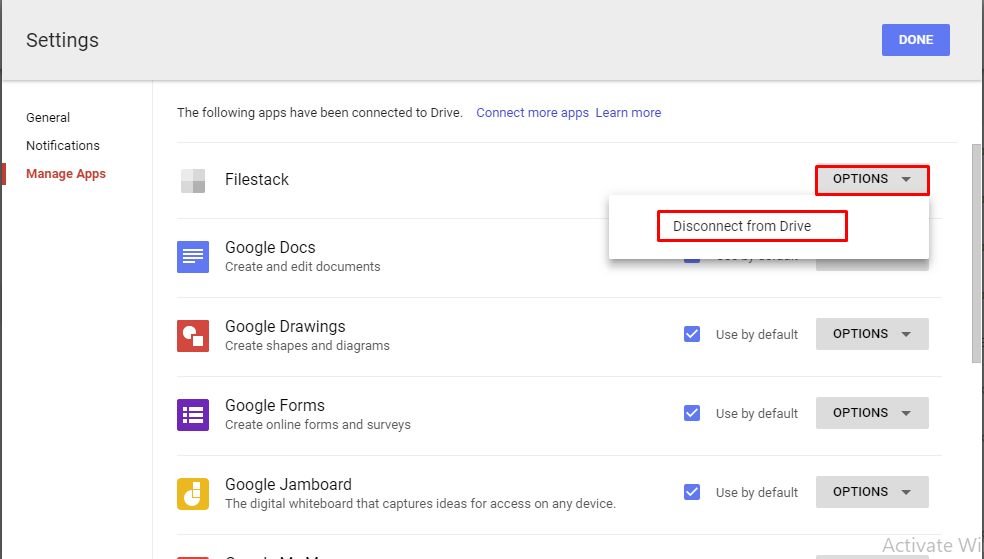Viewport: 984px width, 559px height.
Task: Click Google Drawings 'Use by default' label
Action: coord(757,335)
